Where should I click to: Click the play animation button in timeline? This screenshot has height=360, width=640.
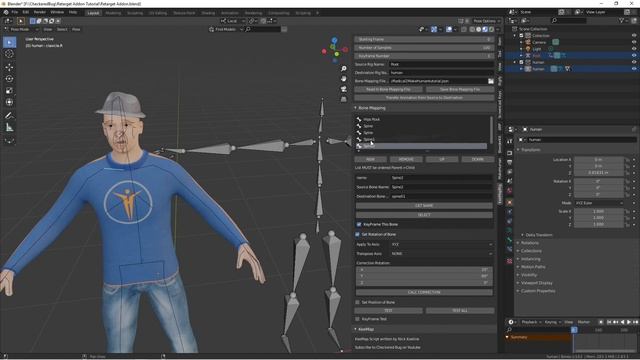pyautogui.click(x=629, y=322)
